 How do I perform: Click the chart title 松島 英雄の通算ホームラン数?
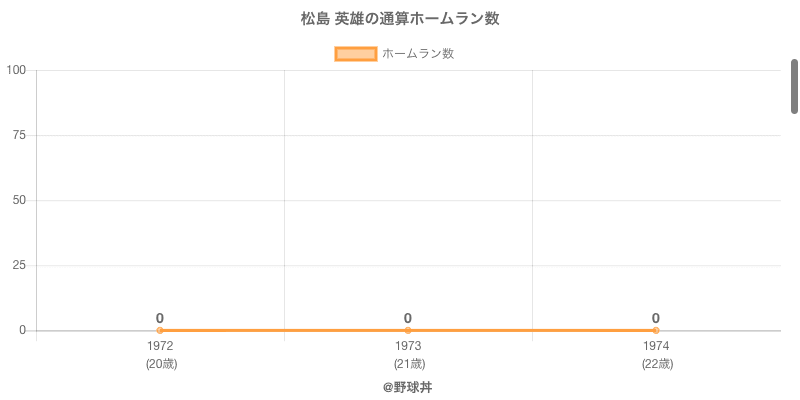(400, 19)
